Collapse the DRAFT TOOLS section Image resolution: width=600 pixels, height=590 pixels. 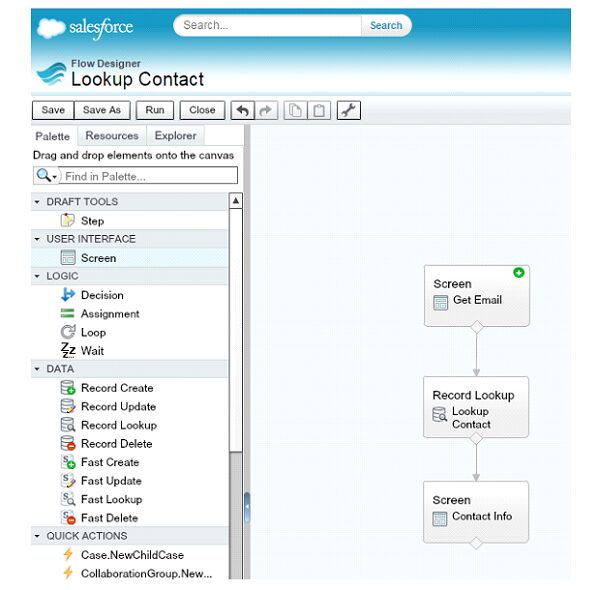tap(38, 202)
